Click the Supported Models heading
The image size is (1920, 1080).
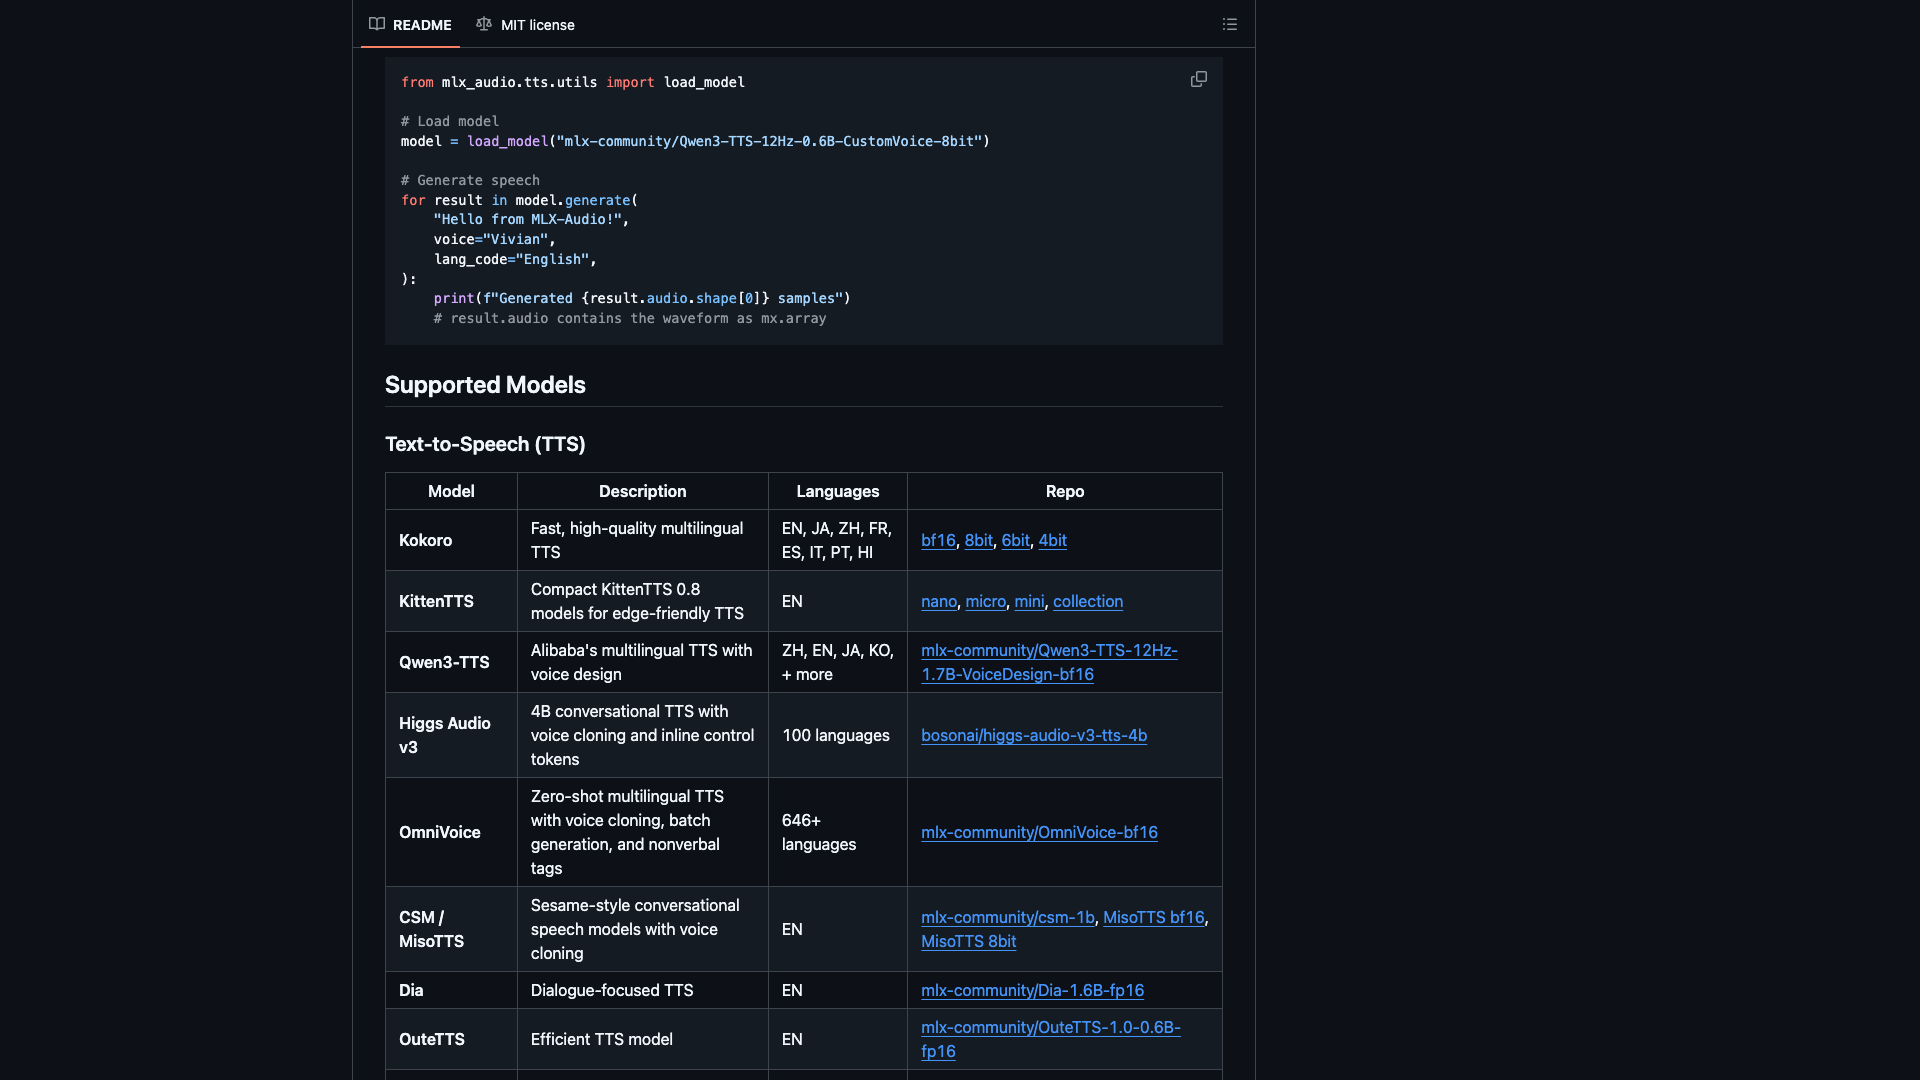485,385
